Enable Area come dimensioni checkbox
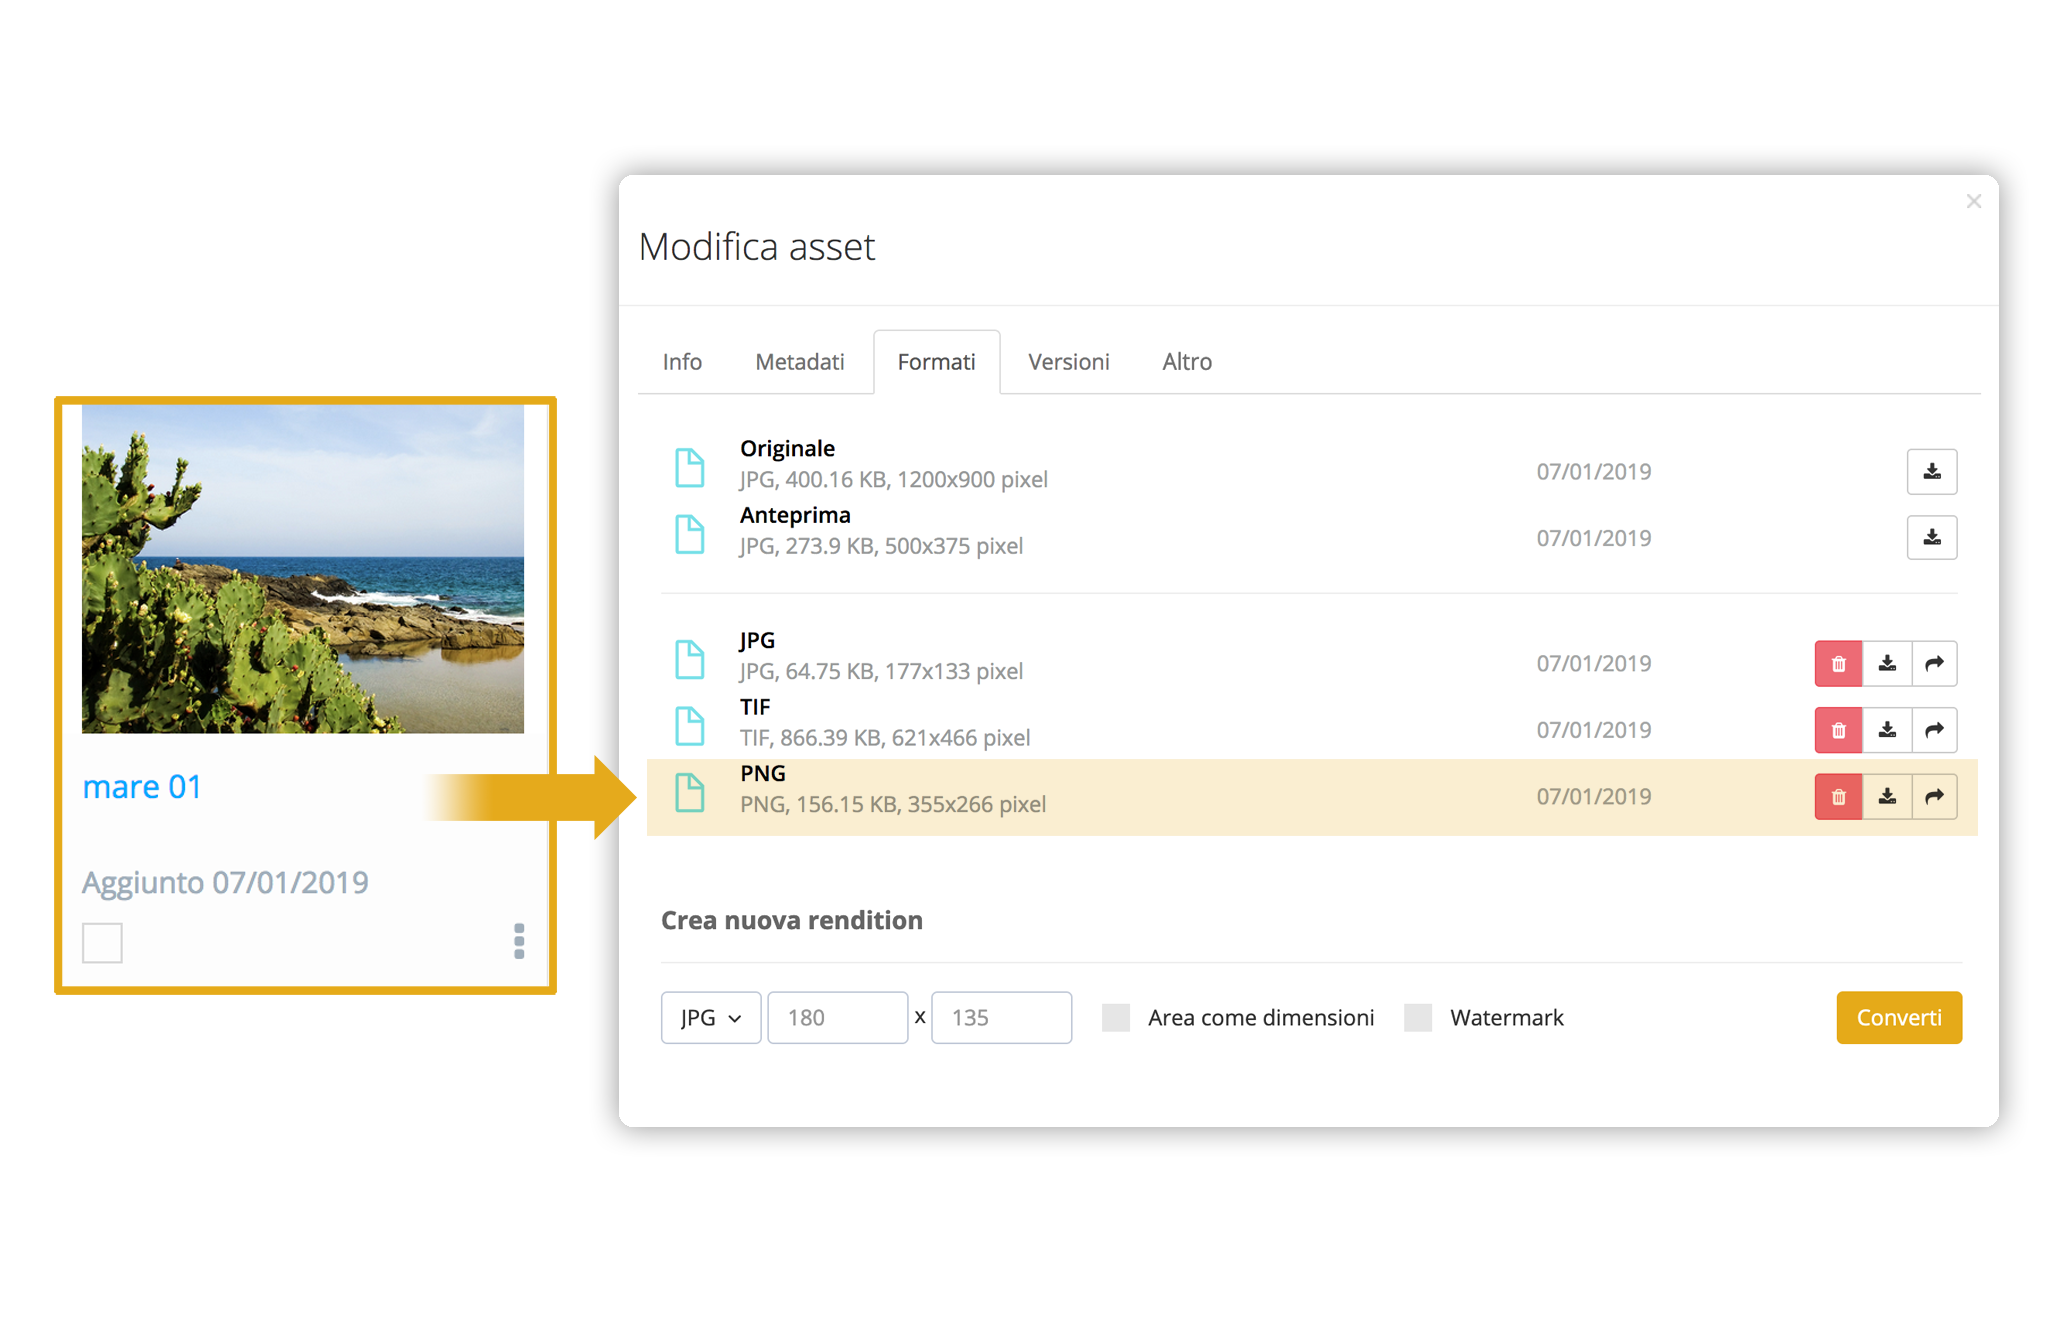2048x1335 pixels. click(1116, 1018)
